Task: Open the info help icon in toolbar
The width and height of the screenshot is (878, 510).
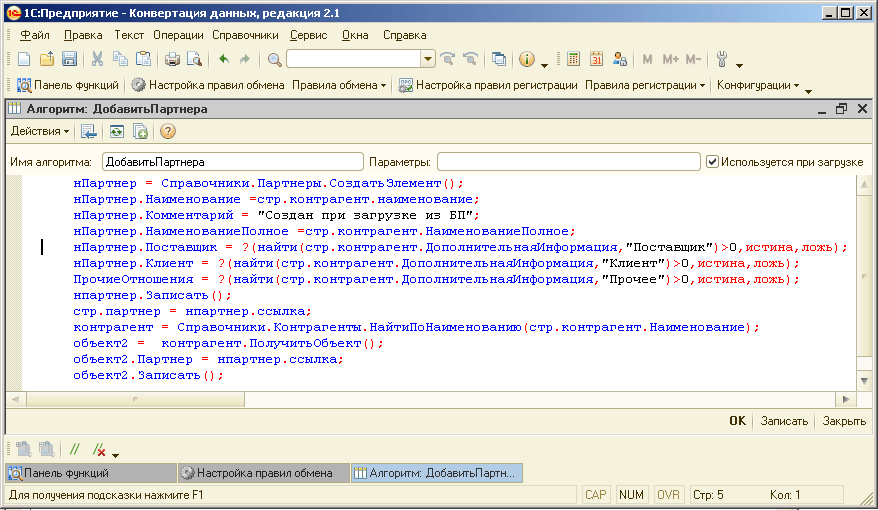Action: (527, 59)
